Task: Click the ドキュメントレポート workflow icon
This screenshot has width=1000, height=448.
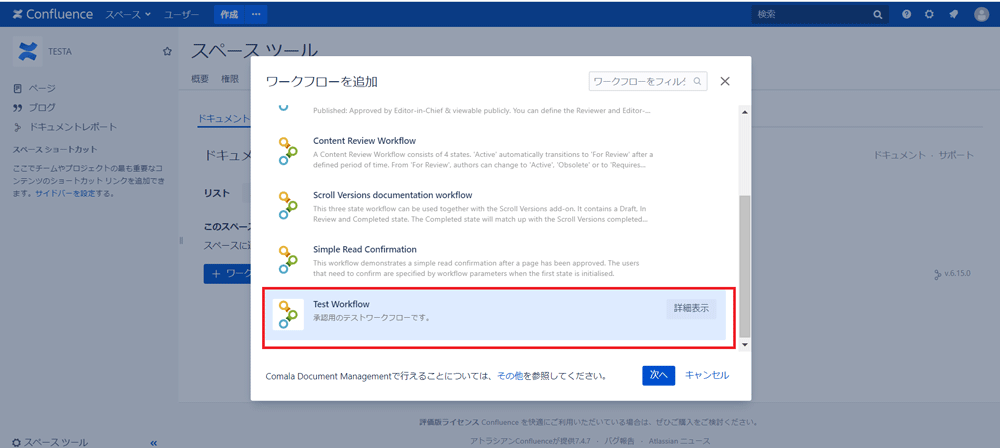Action: pyautogui.click(x=18, y=127)
